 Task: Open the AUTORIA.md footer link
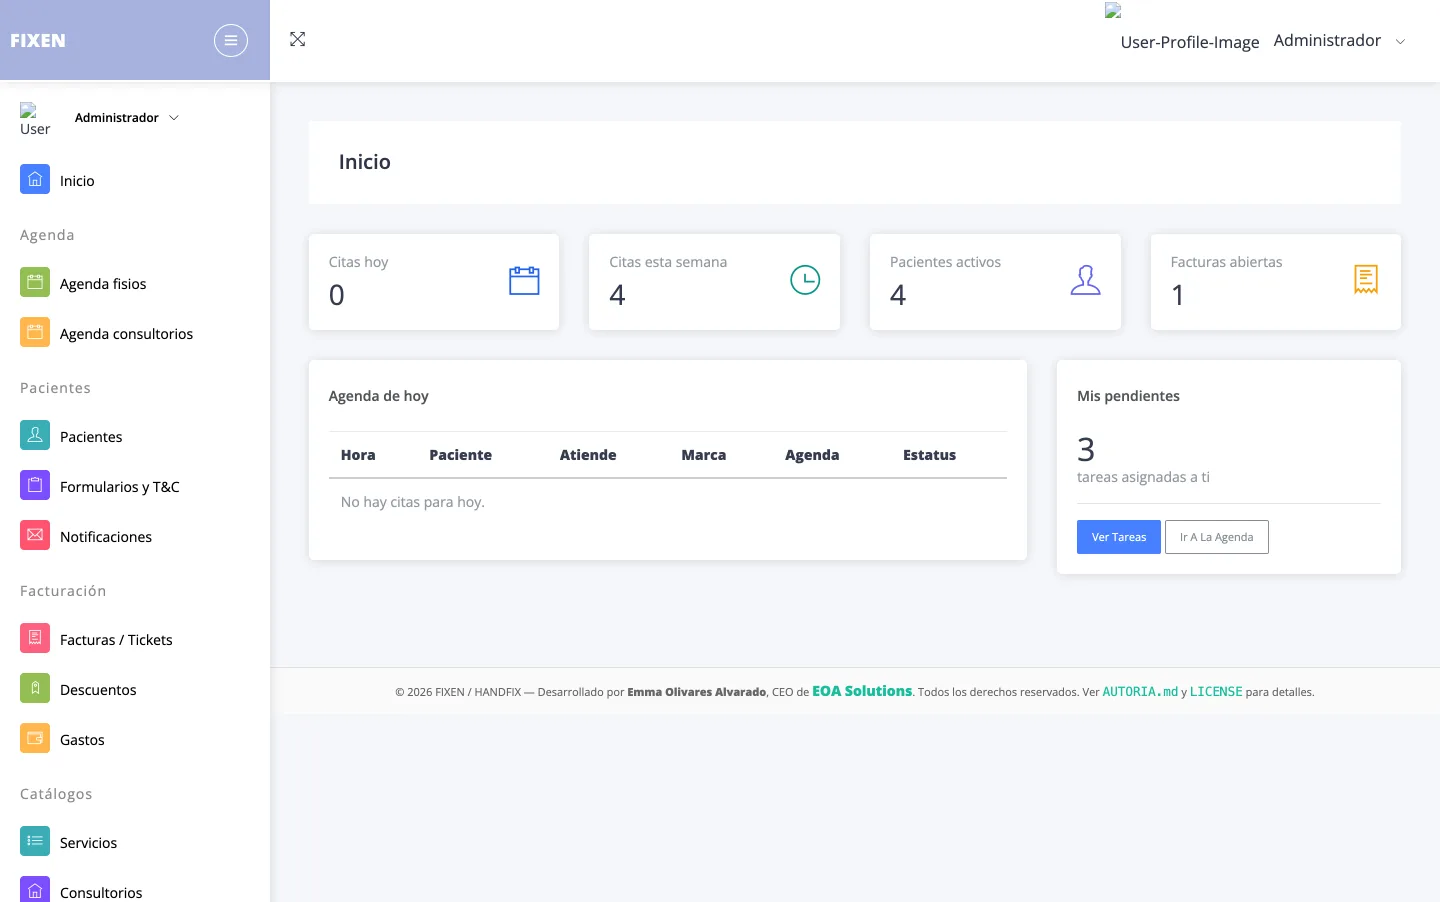point(1140,692)
